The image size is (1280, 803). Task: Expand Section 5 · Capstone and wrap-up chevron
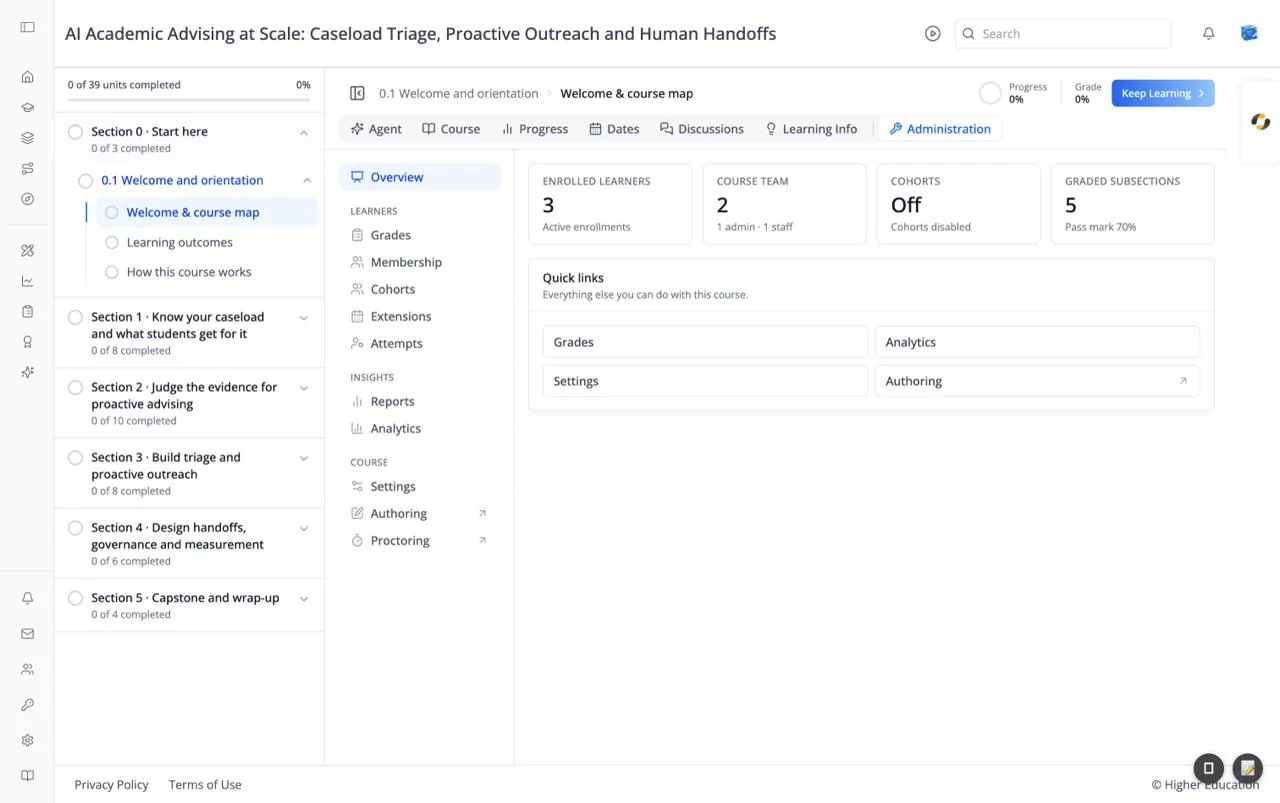[304, 599]
